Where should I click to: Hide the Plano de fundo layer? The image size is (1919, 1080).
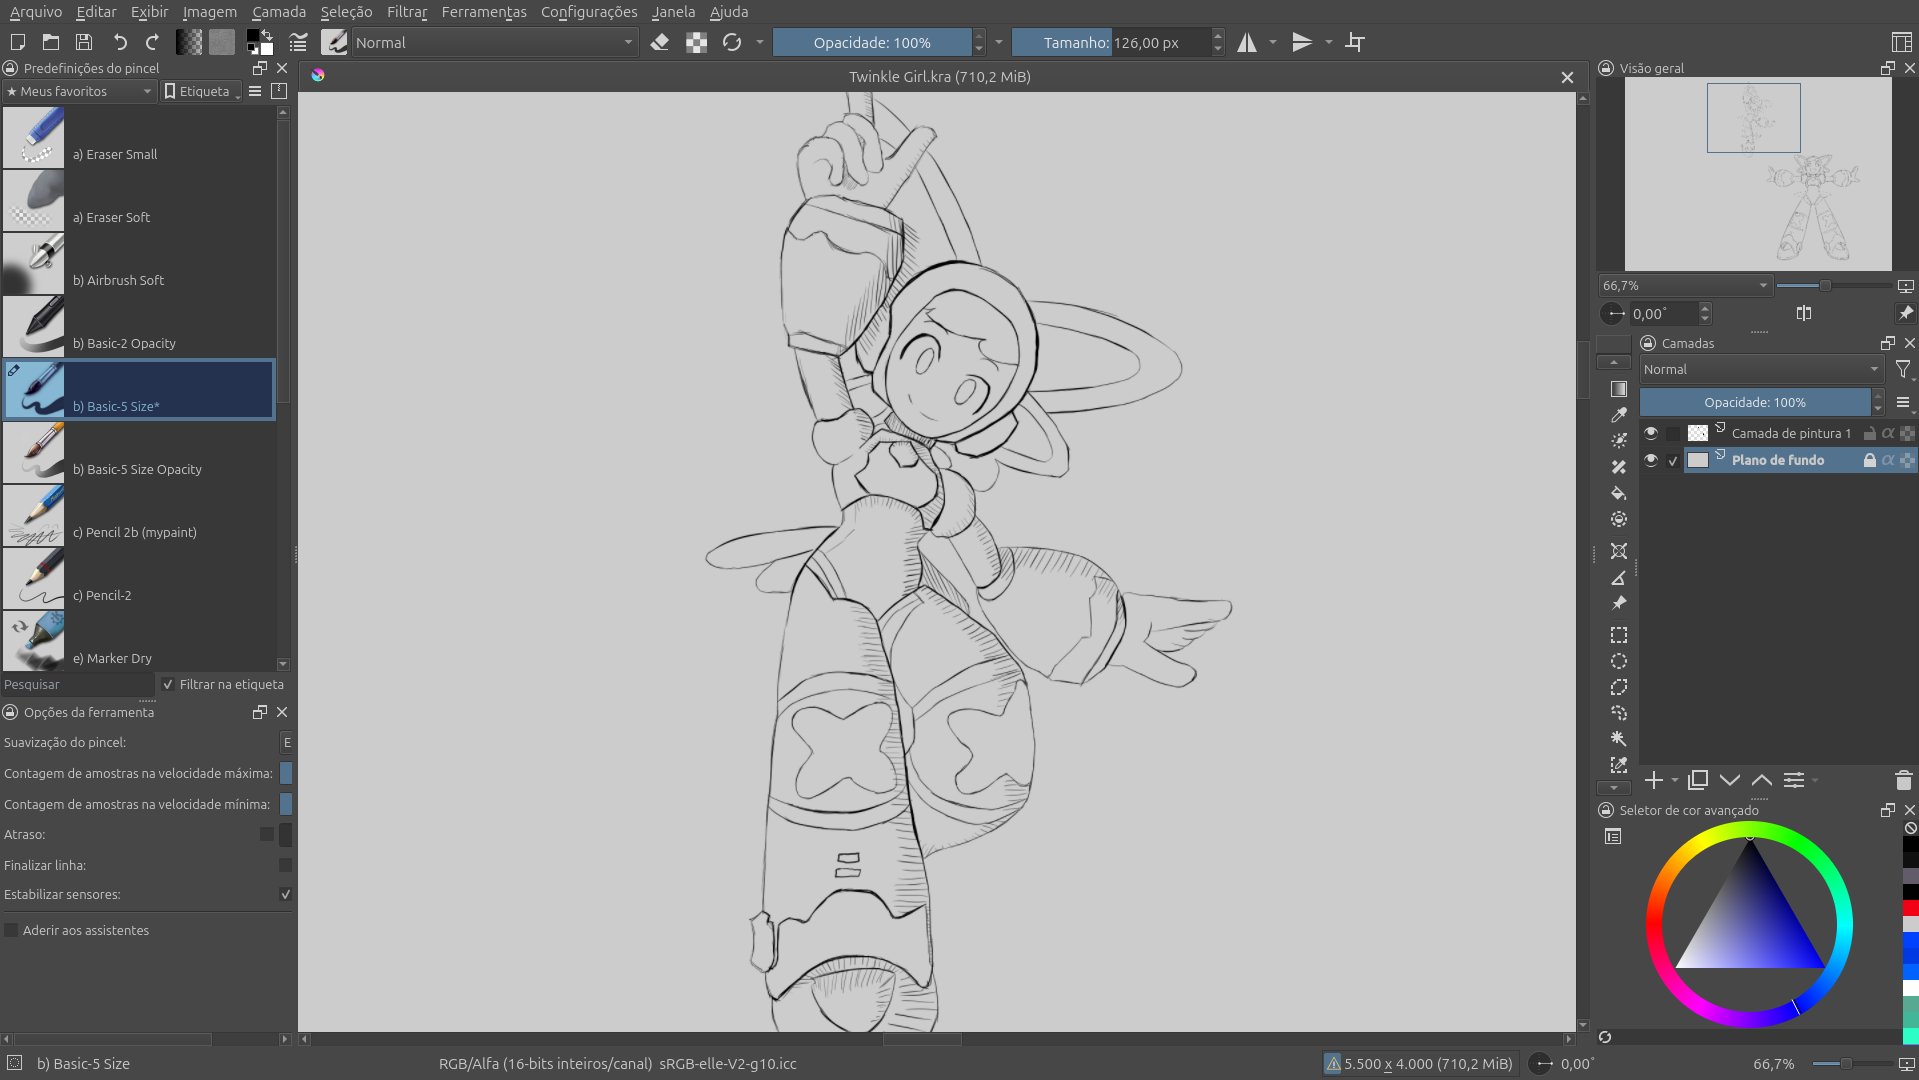coord(1651,460)
